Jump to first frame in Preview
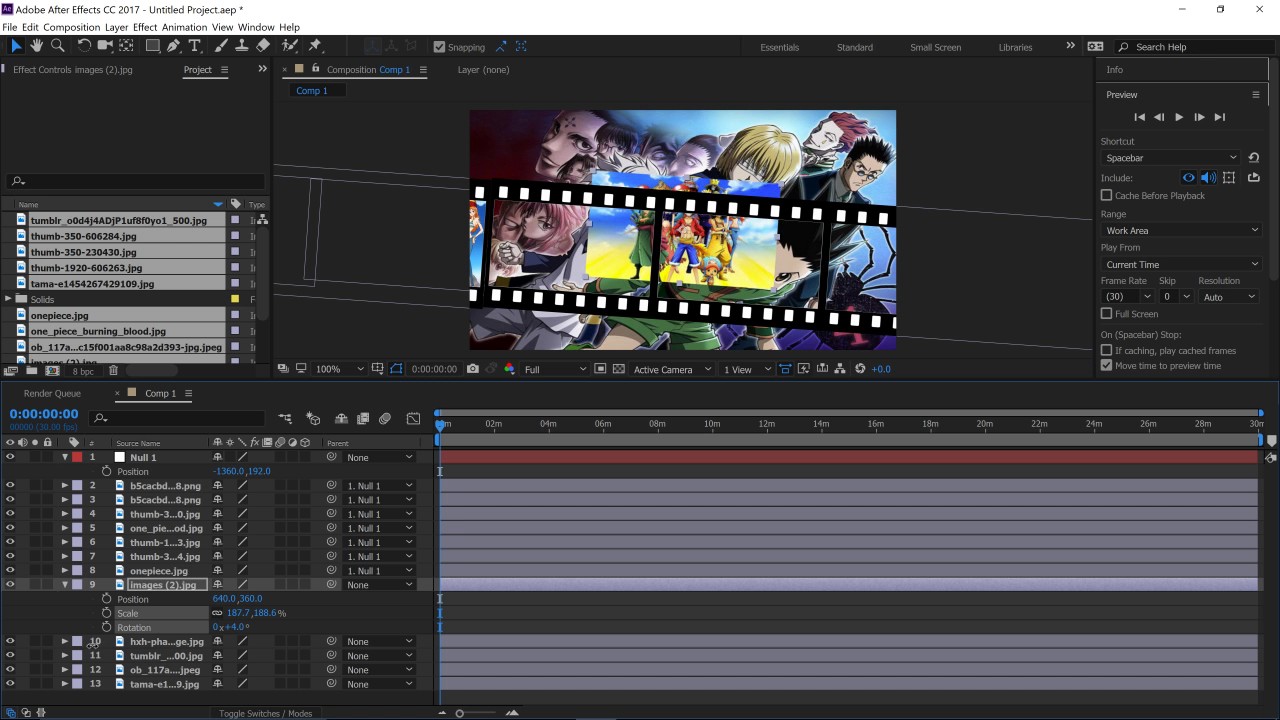 1139,117
